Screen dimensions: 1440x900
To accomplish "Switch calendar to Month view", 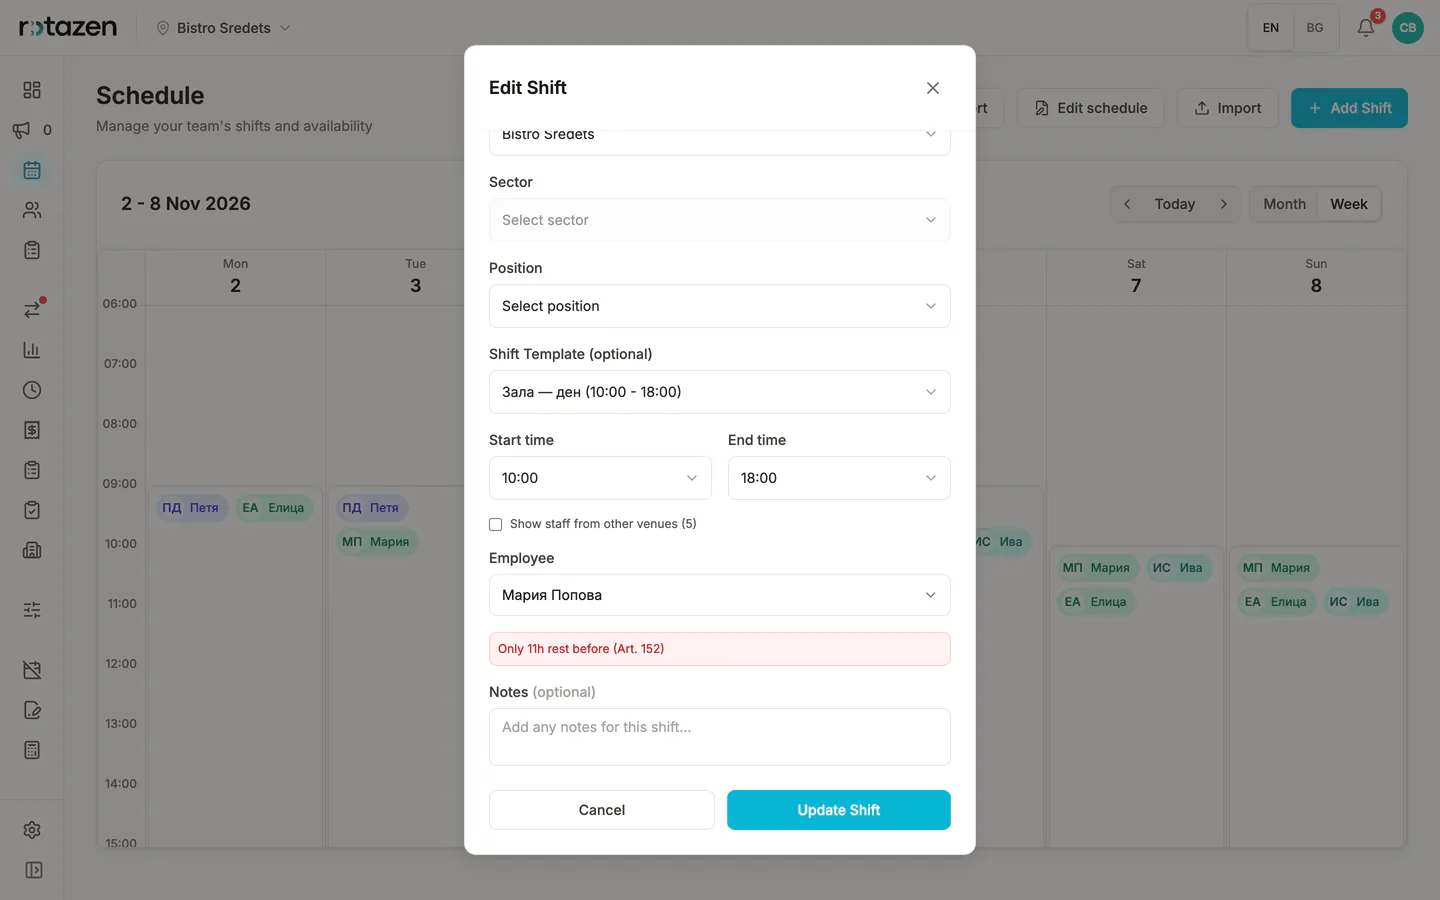I will tap(1284, 204).
